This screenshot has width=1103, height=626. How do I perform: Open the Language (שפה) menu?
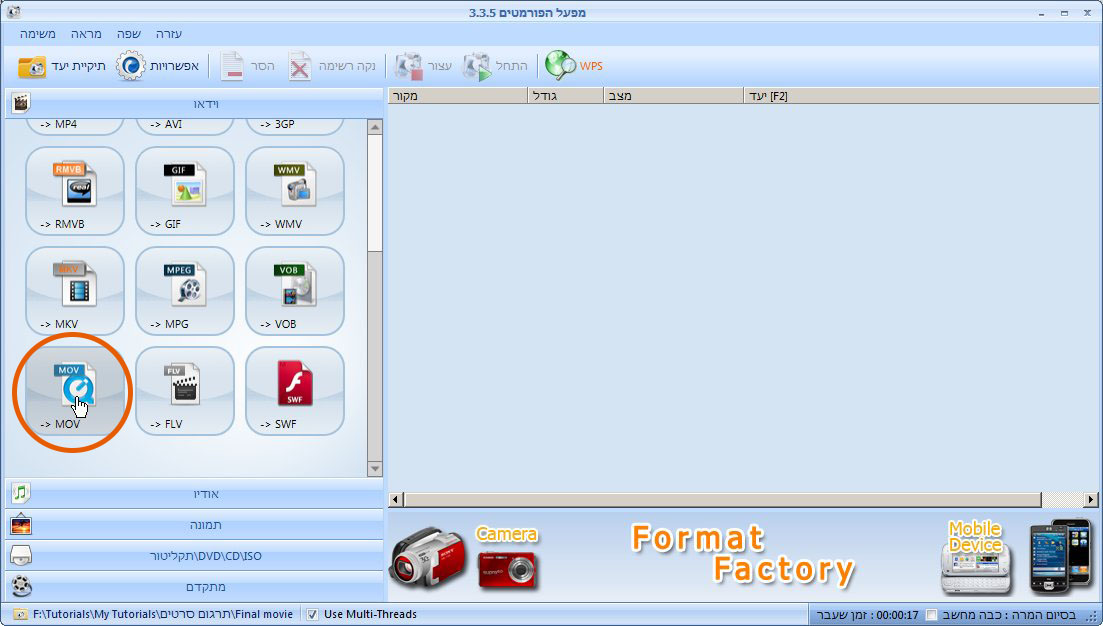coord(129,34)
